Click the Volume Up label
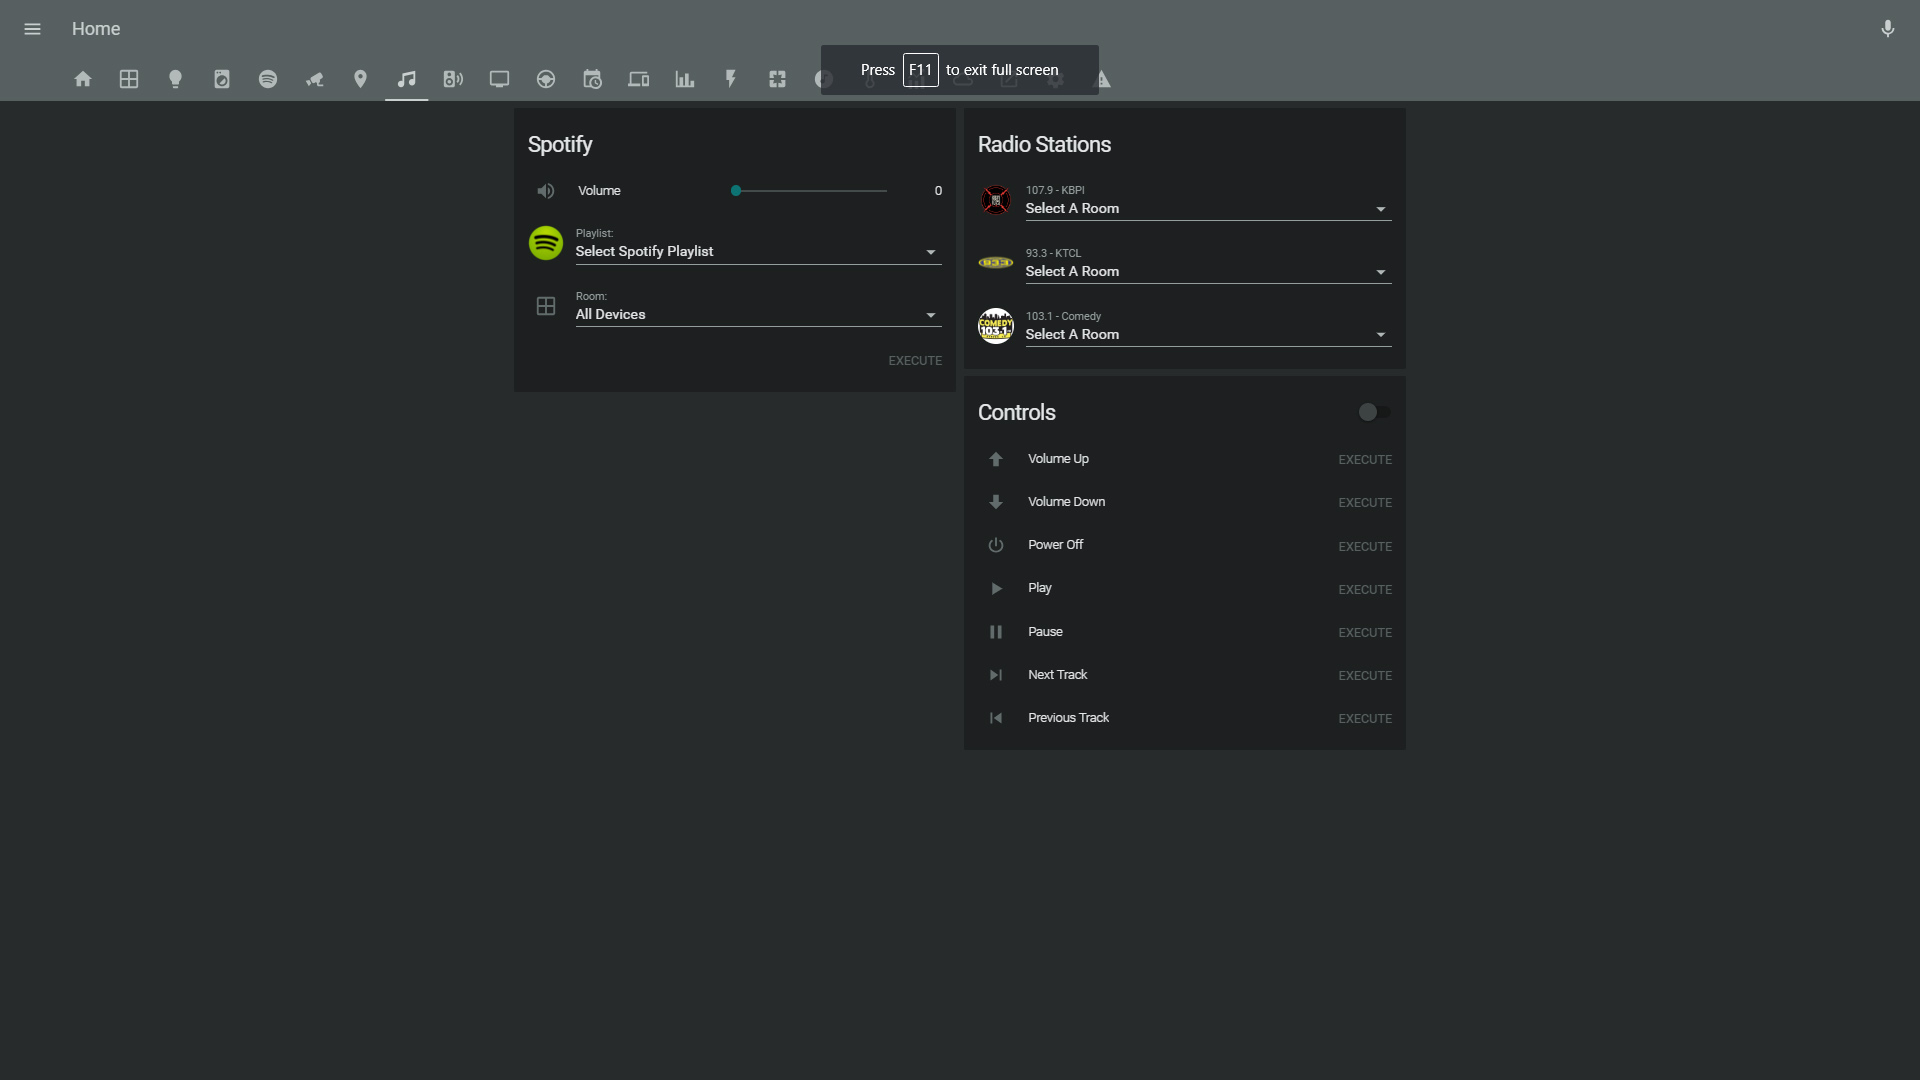 1058,459
